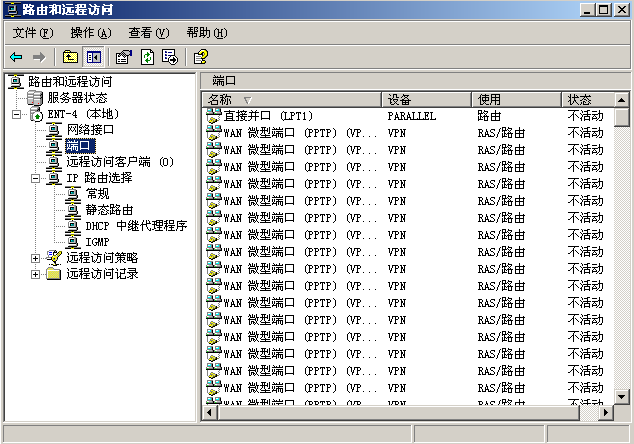Select 服务器状态 in the tree
Viewport: 634px width, 444px height.
pyautogui.click(x=77, y=98)
